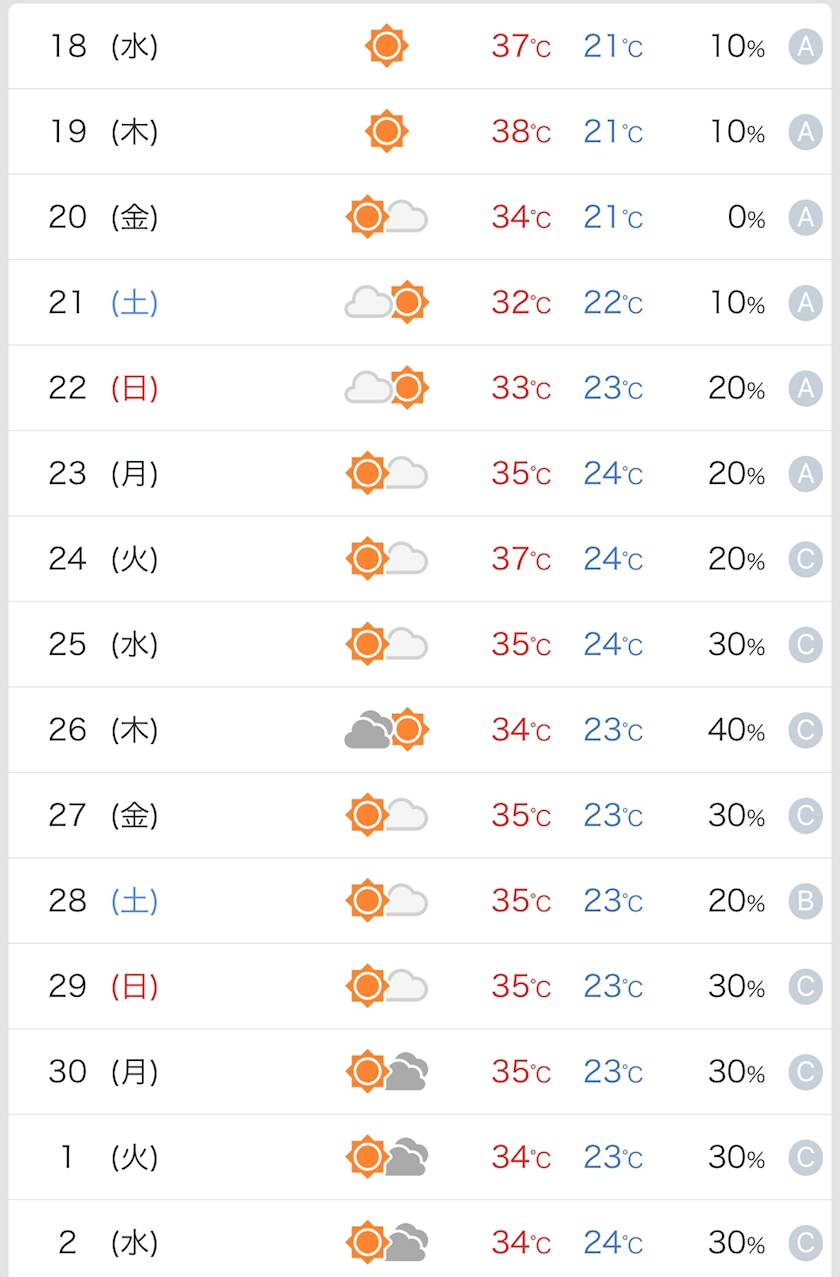The height and width of the screenshot is (1277, 840).
Task: Tap the sunny icon for the 18th
Action: coord(387,46)
